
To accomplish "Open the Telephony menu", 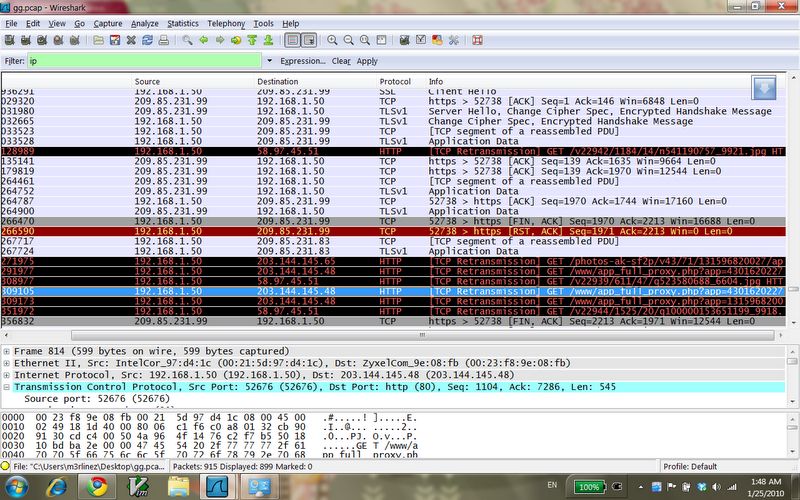I will [x=226, y=23].
